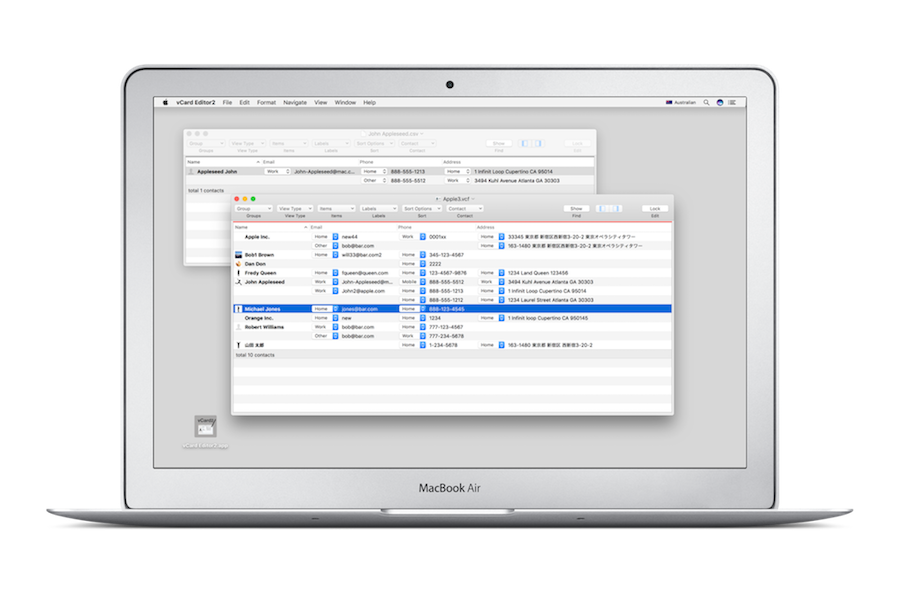Click Michael Jones's contact photo
Image resolution: width=900 pixels, height=591 pixels.
pyautogui.click(x=239, y=309)
